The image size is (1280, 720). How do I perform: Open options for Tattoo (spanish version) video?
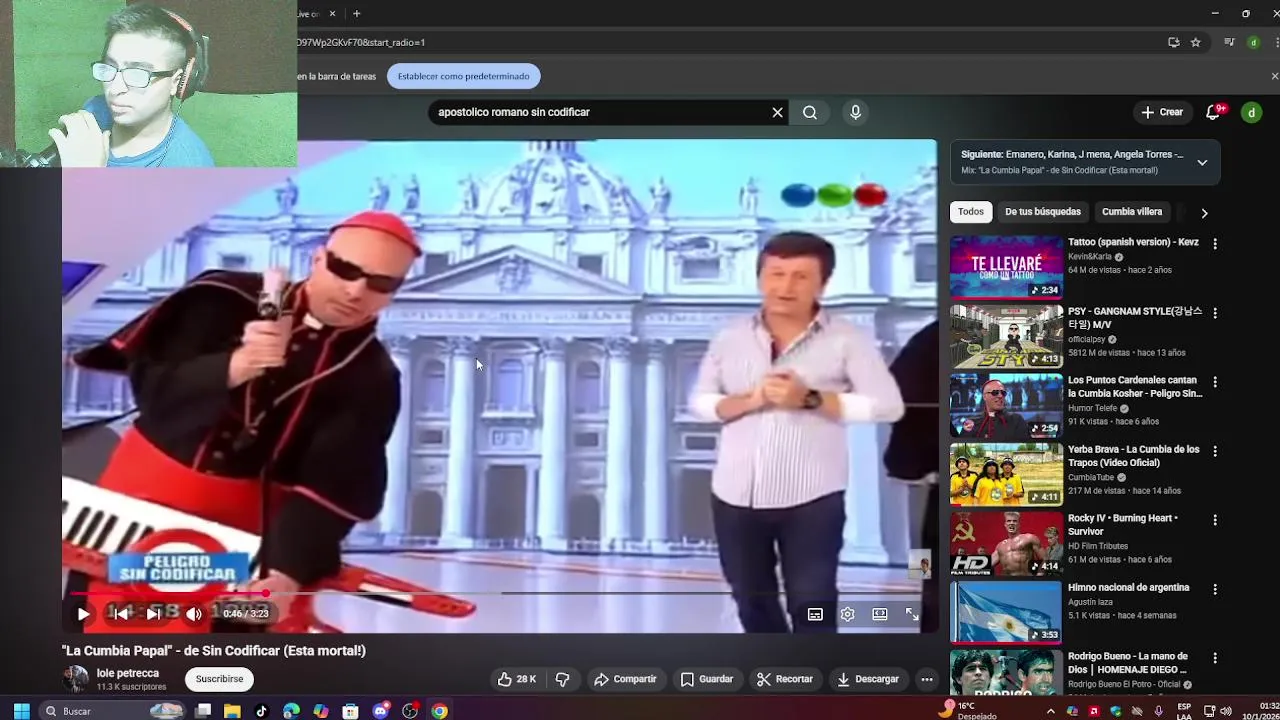coord(1215,244)
